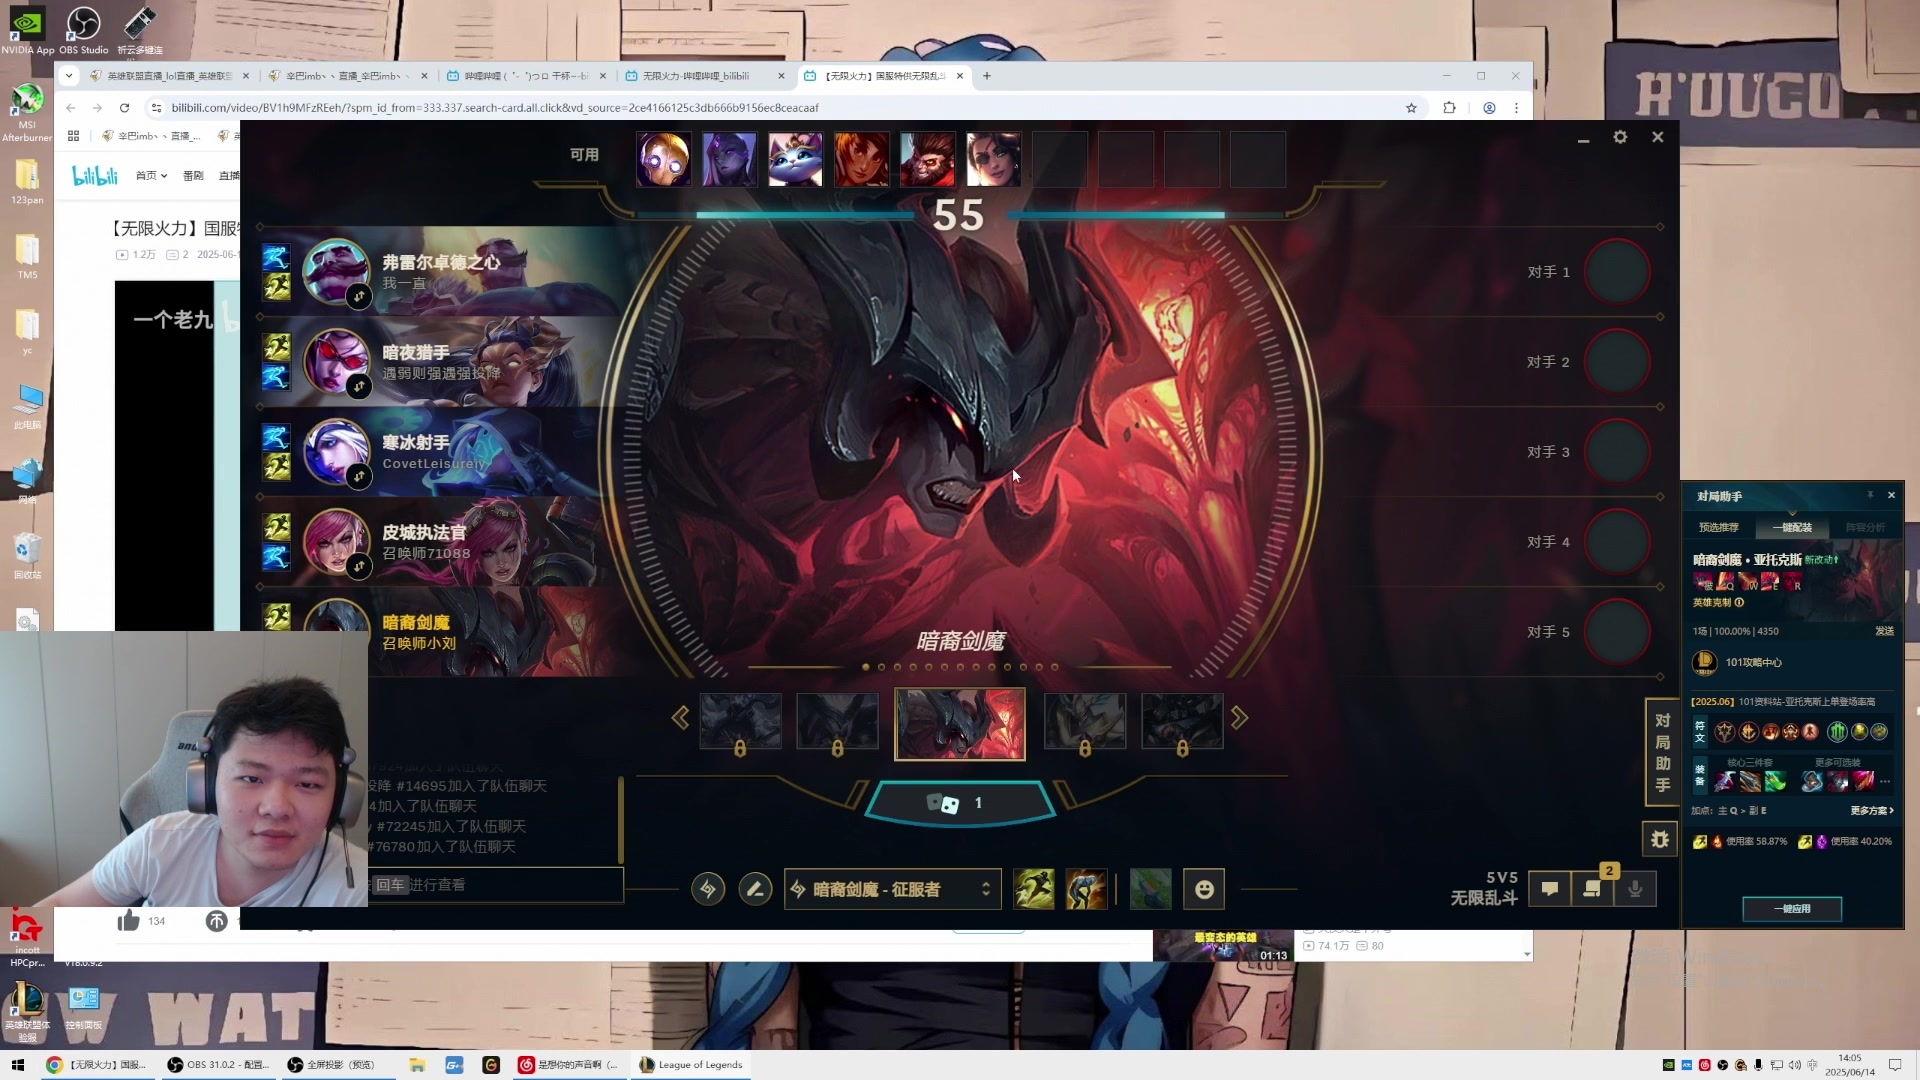Report a bug with the bug icon
This screenshot has height=1080, width=1920.
pyautogui.click(x=1660, y=839)
